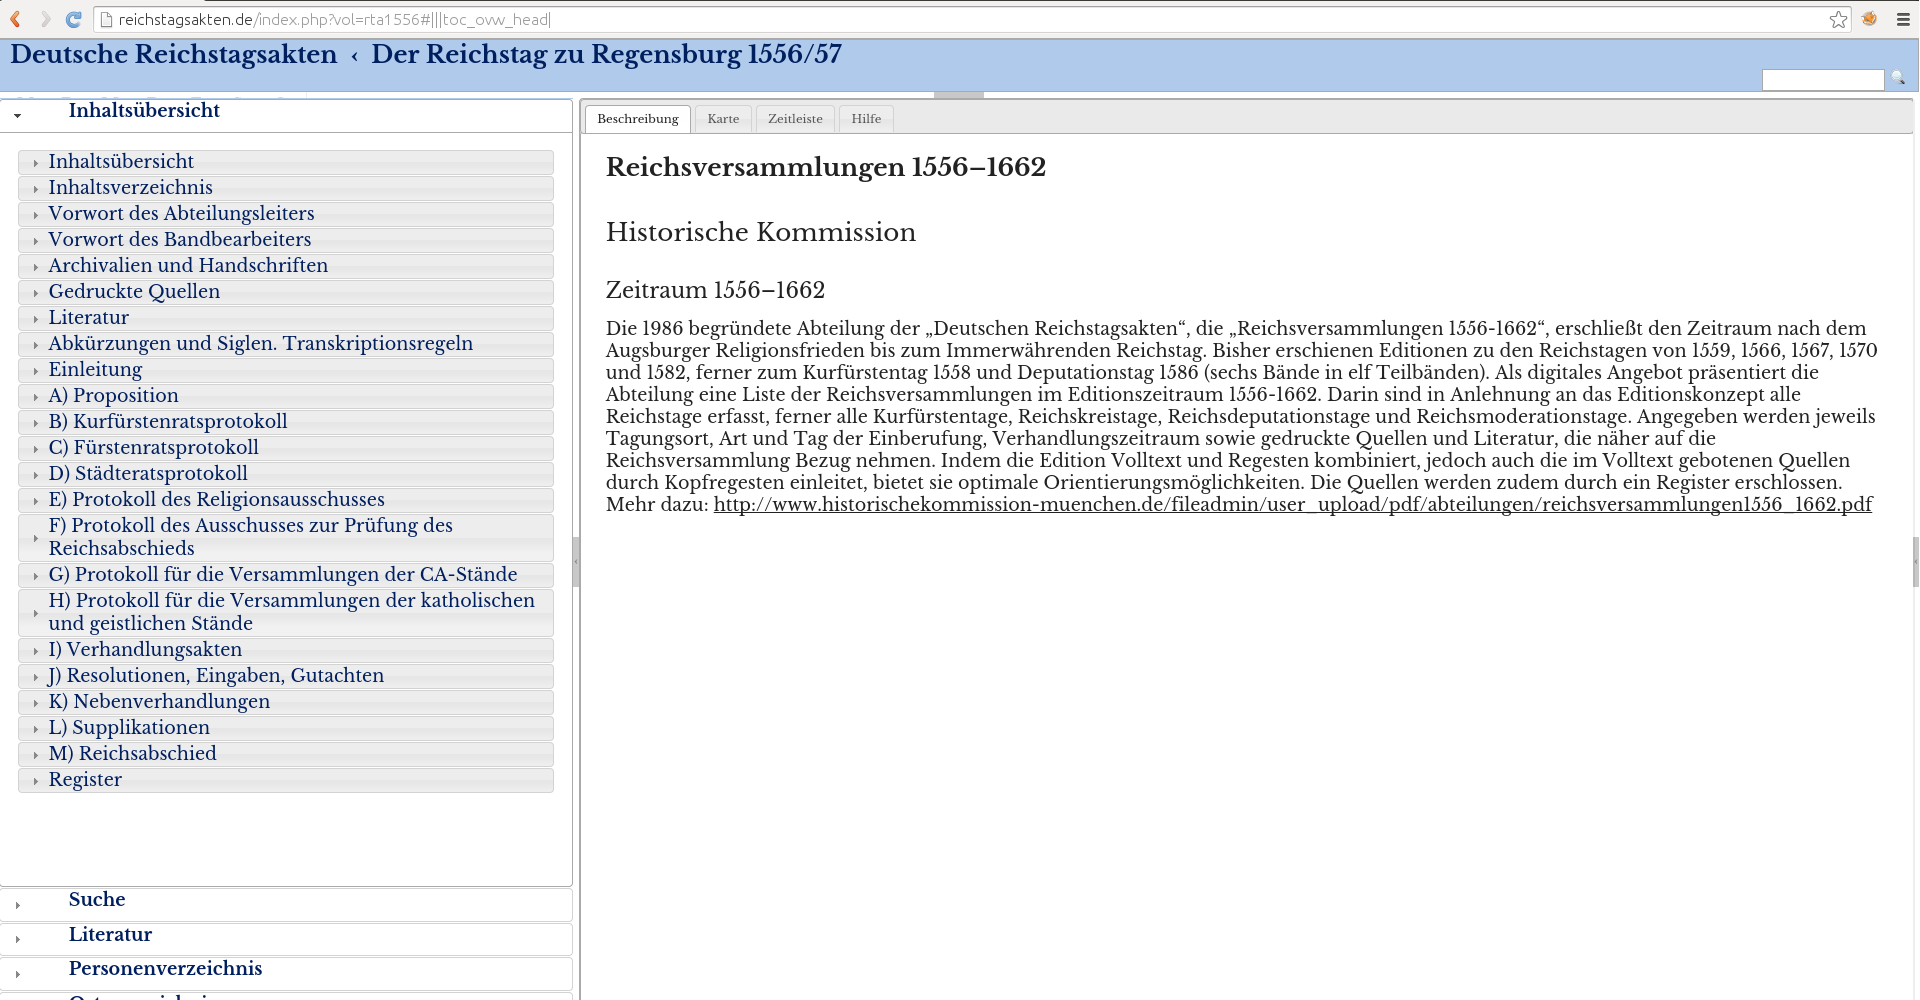This screenshot has width=1920, height=1000.
Task: Open A) Proposition tree entry
Action: (x=113, y=396)
